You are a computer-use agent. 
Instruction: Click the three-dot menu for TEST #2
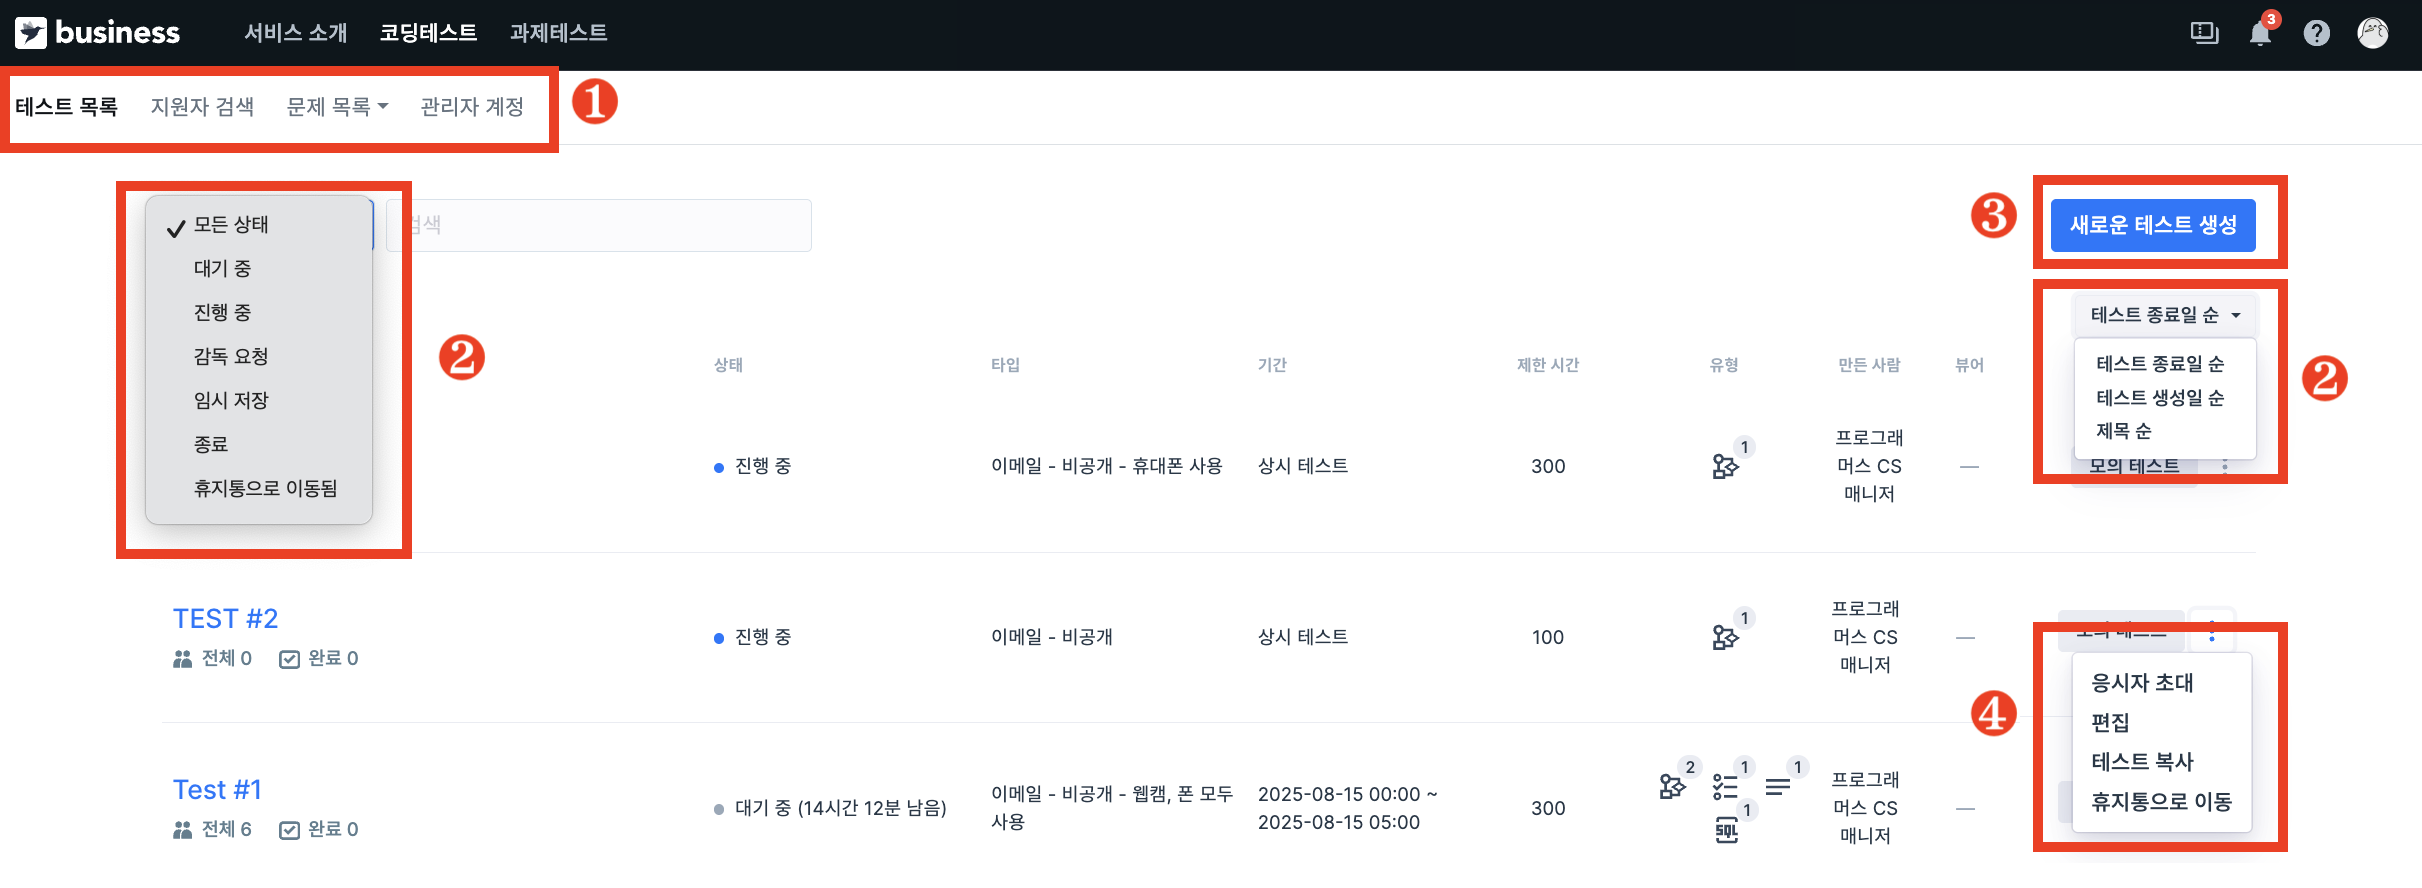click(2212, 632)
